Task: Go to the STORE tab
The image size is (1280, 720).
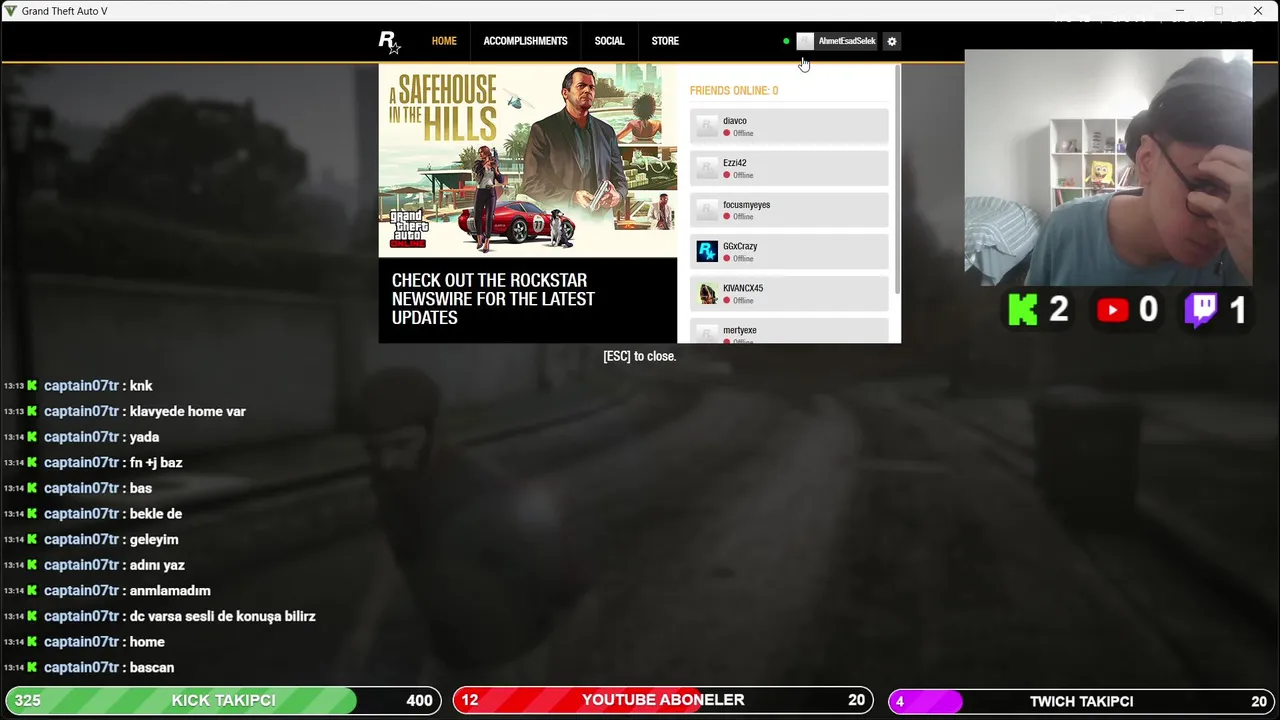Action: click(x=665, y=41)
